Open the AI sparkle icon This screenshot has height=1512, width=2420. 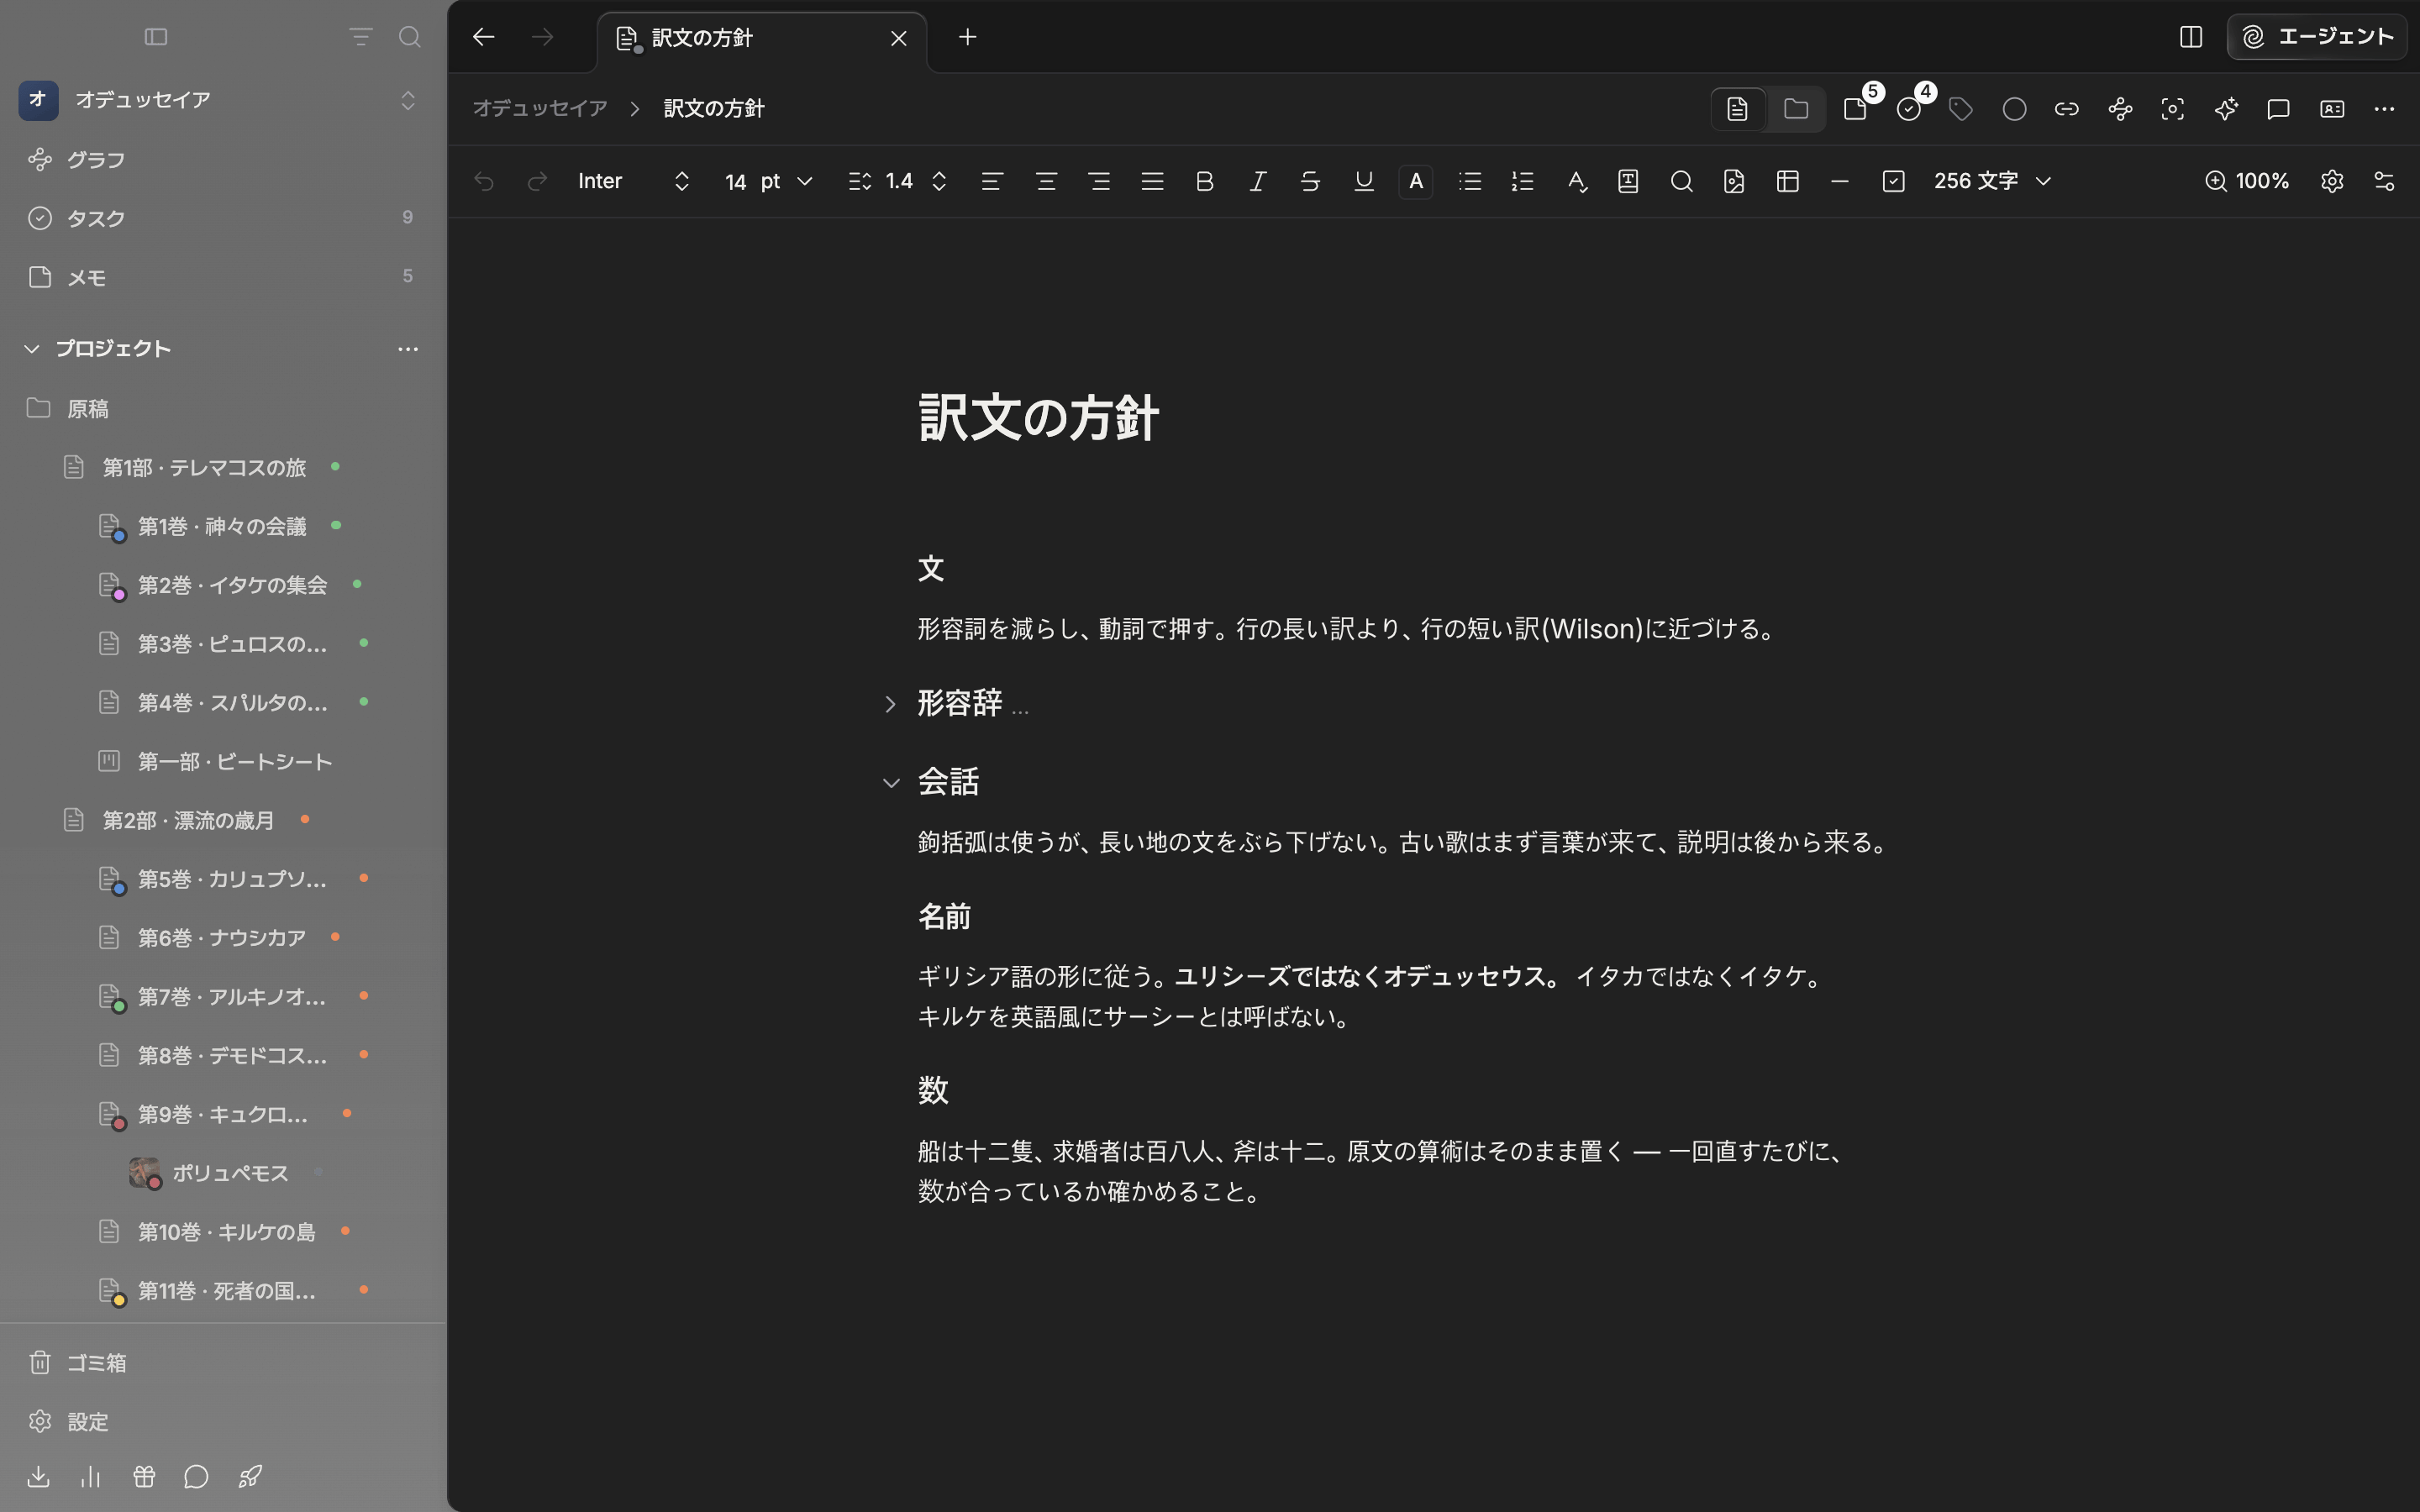coord(2226,109)
